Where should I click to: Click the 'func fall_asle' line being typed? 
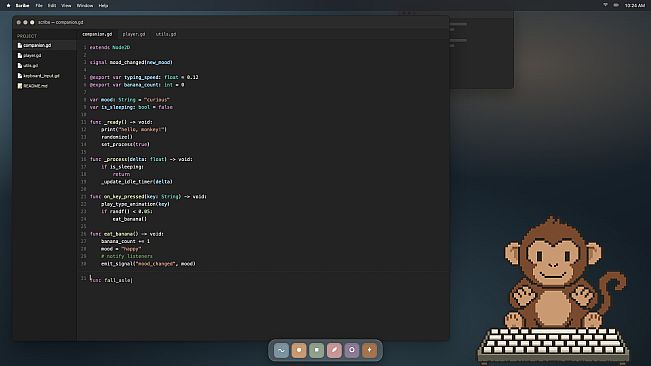[x=111, y=281]
